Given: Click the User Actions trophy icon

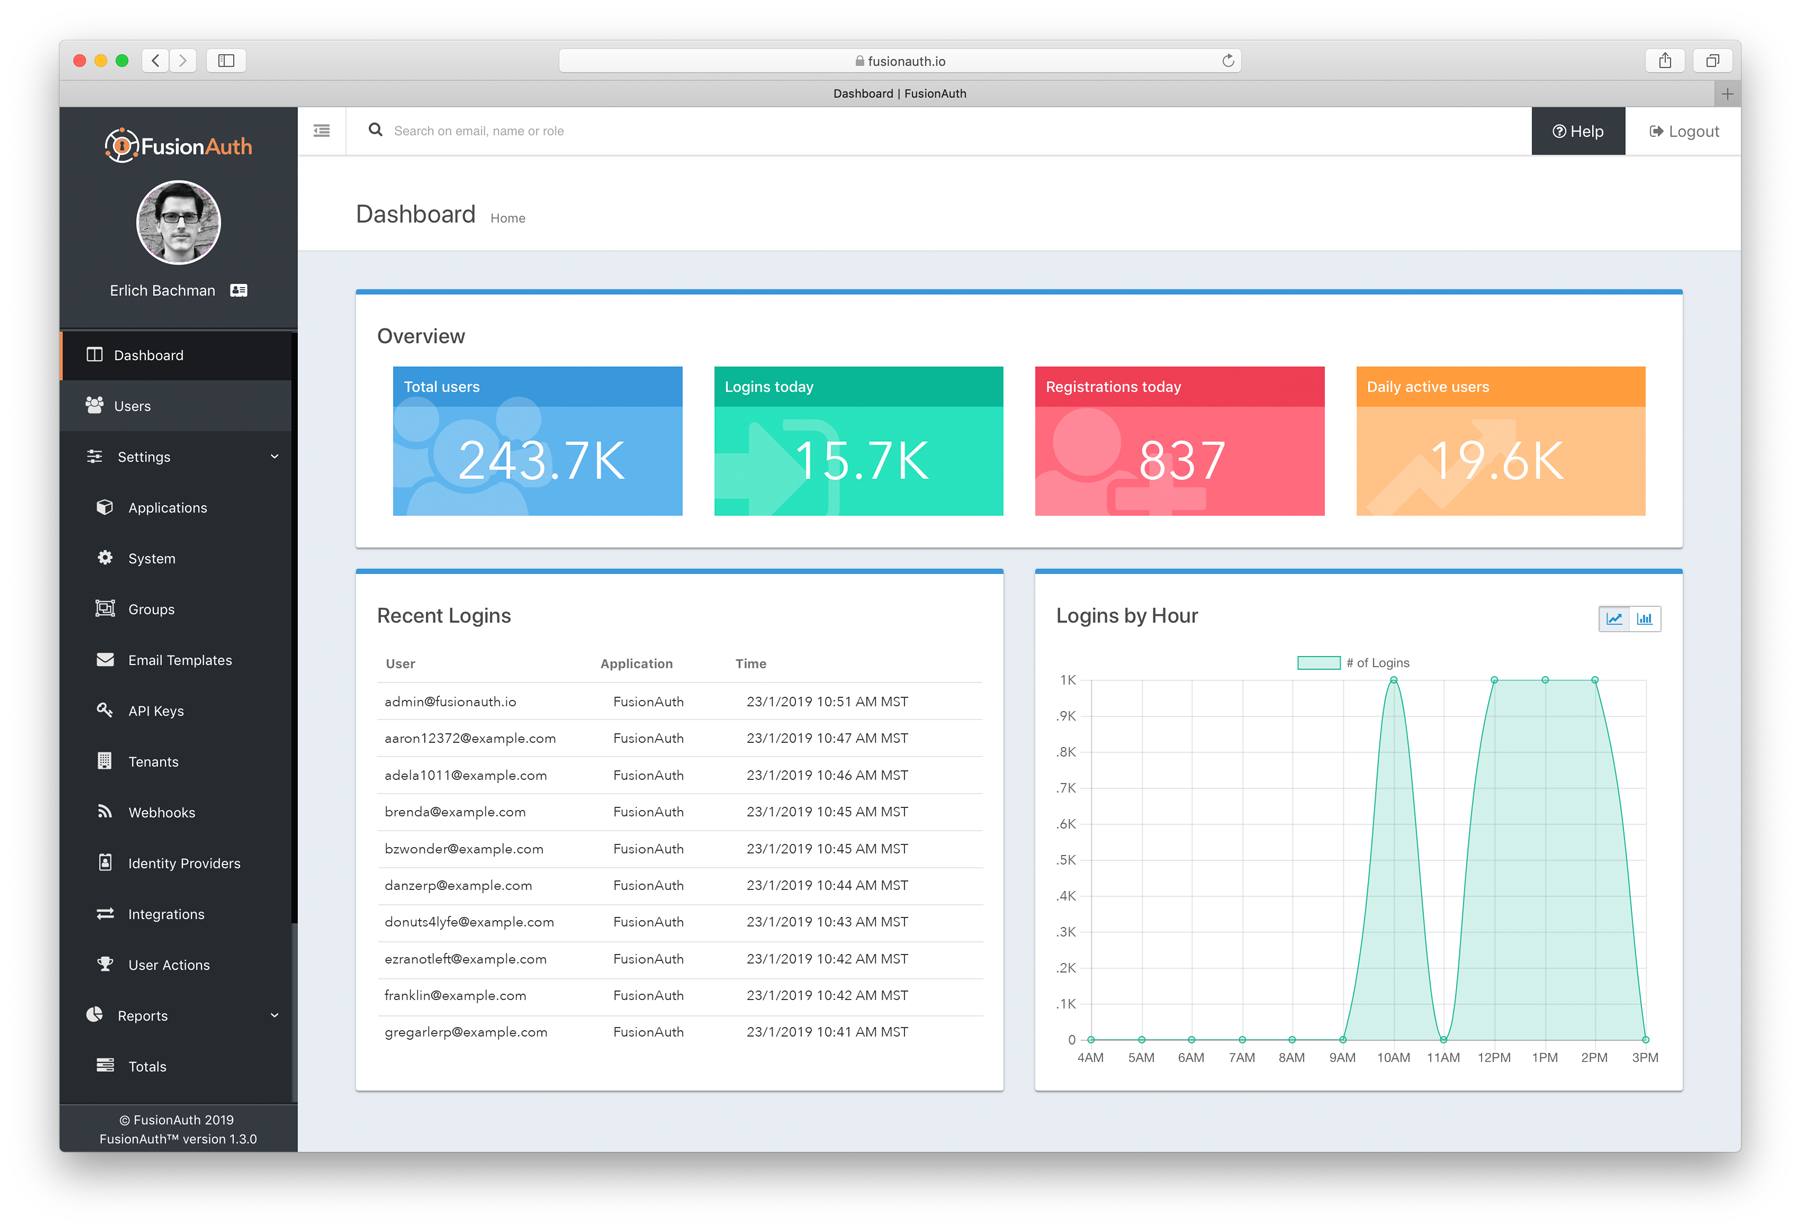Looking at the screenshot, I should (105, 964).
